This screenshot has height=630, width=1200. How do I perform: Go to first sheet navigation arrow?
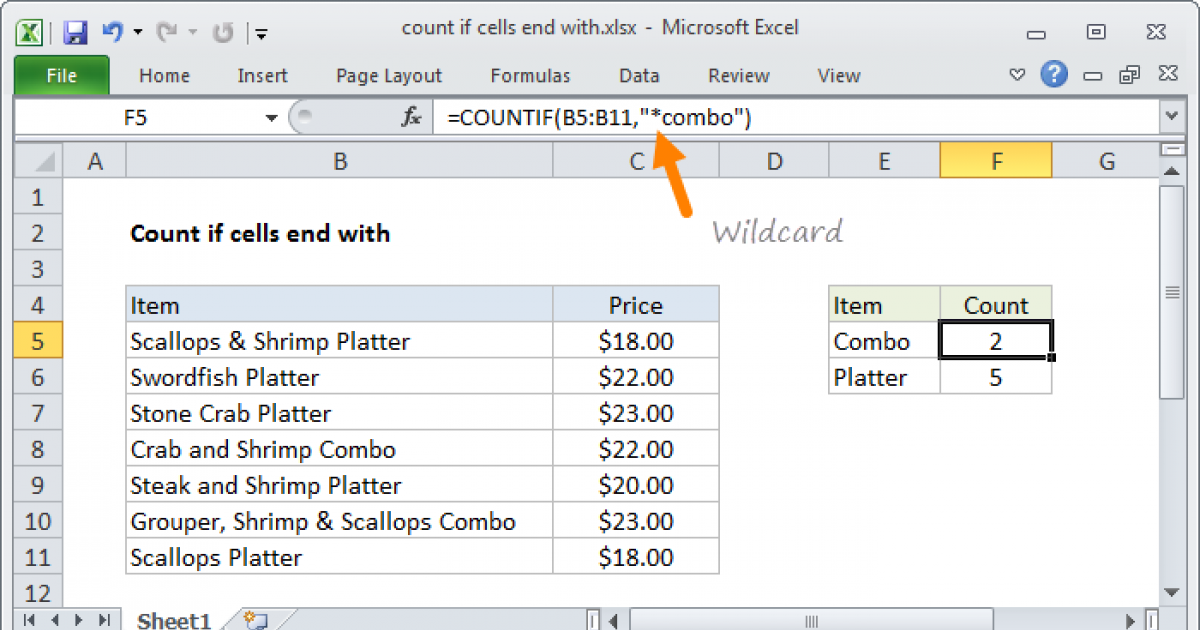pos(29,620)
